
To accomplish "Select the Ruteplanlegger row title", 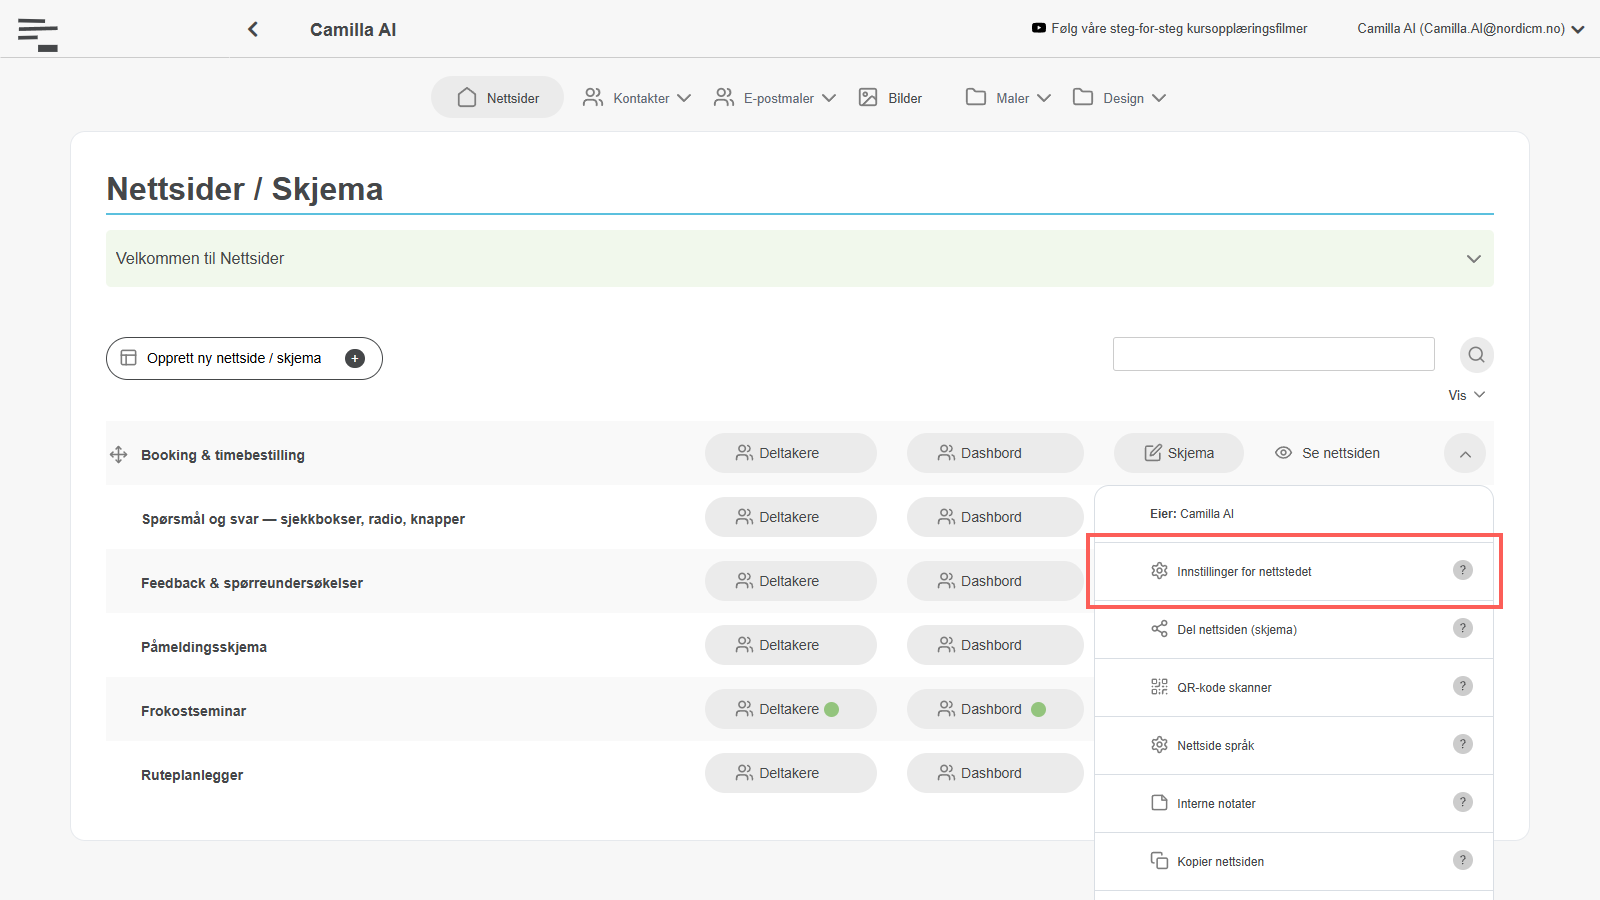I will click(192, 775).
